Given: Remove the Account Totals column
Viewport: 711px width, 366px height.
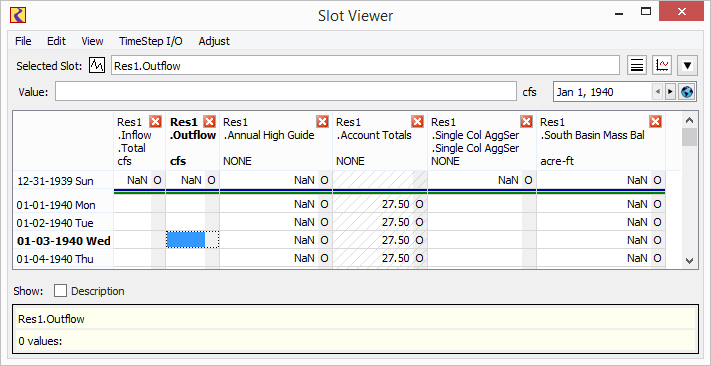Looking at the screenshot, I should point(417,121).
